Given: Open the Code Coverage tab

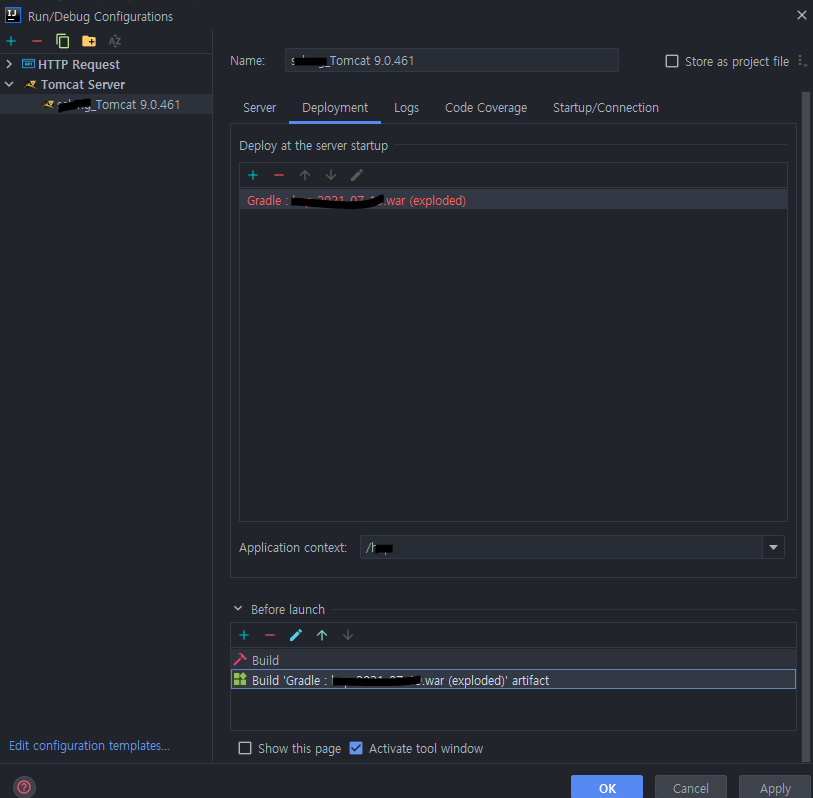Looking at the screenshot, I should (485, 107).
